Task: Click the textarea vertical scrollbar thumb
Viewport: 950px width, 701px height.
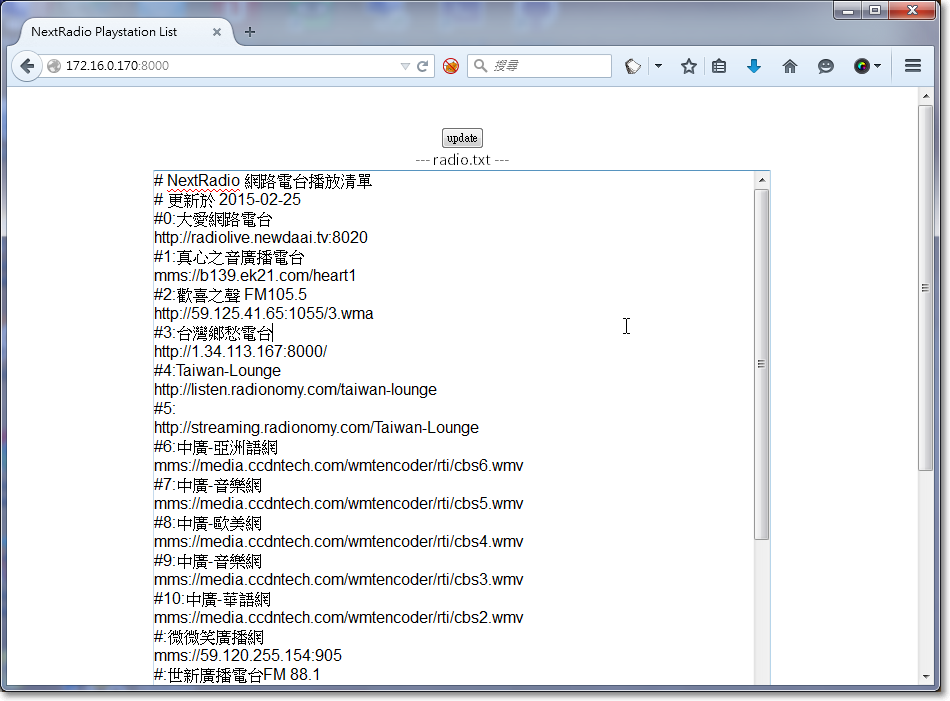Action: [762, 364]
